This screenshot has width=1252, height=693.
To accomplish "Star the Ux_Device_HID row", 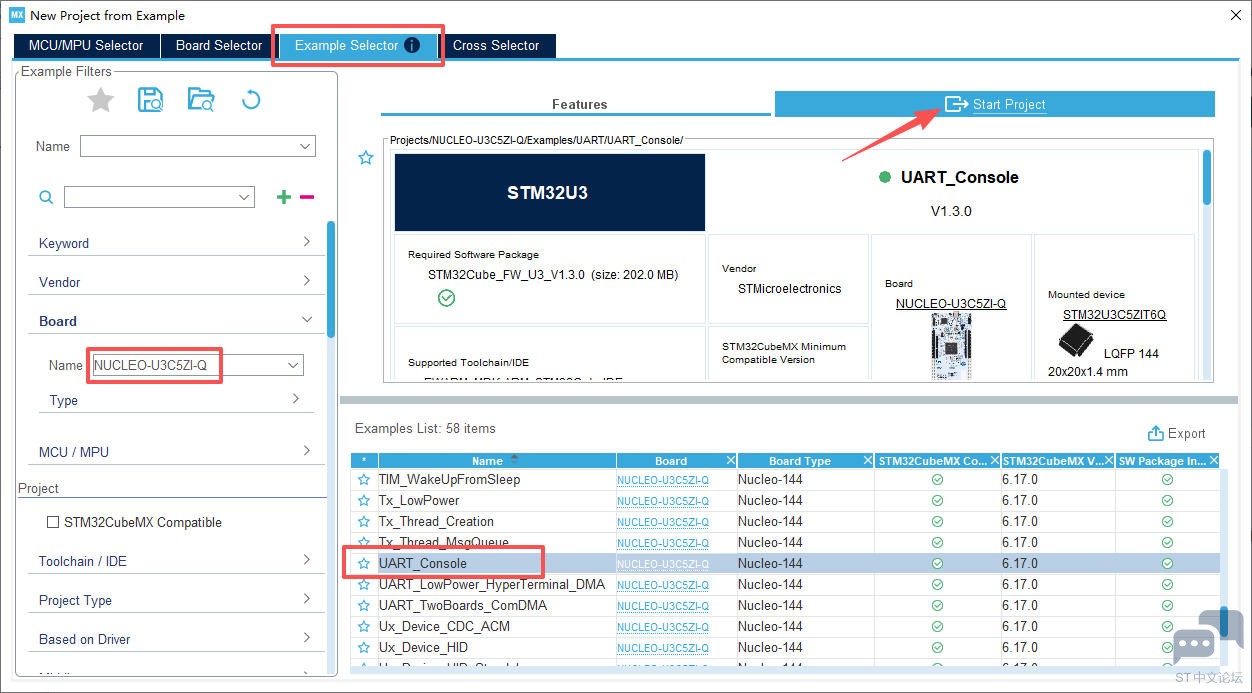I will tap(364, 647).
